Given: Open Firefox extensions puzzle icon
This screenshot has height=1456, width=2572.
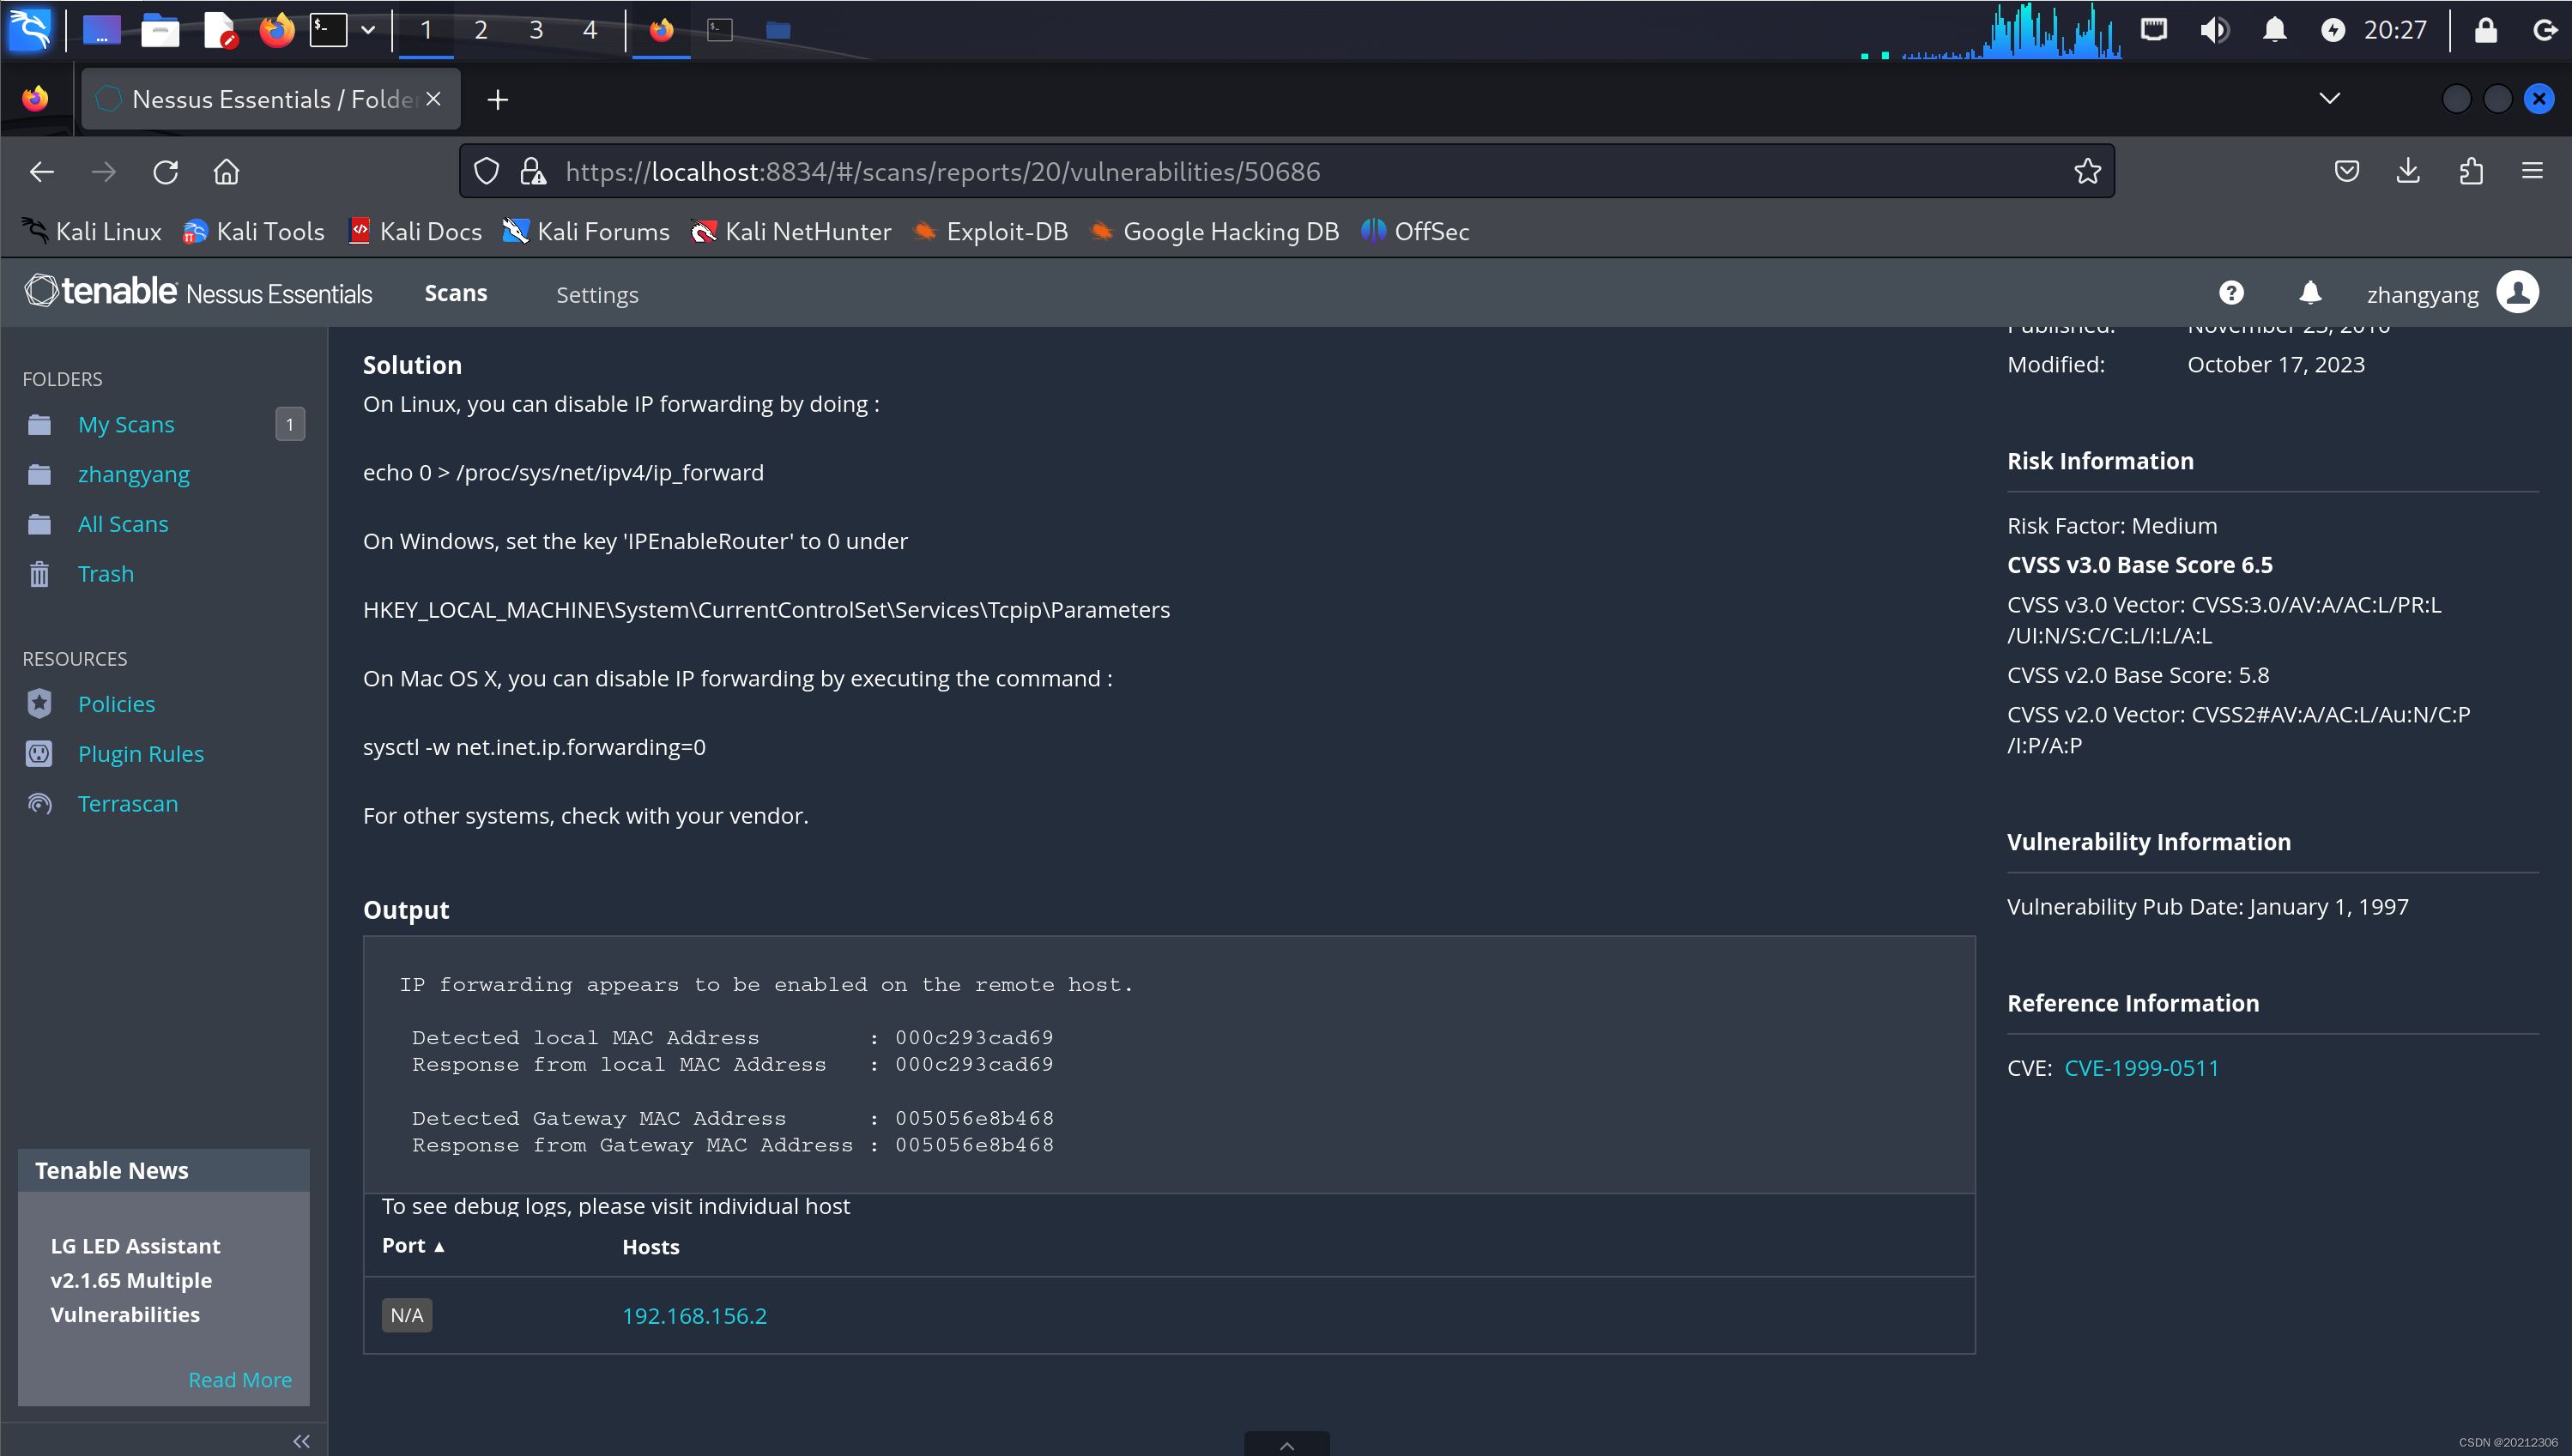Looking at the screenshot, I should (x=2470, y=172).
